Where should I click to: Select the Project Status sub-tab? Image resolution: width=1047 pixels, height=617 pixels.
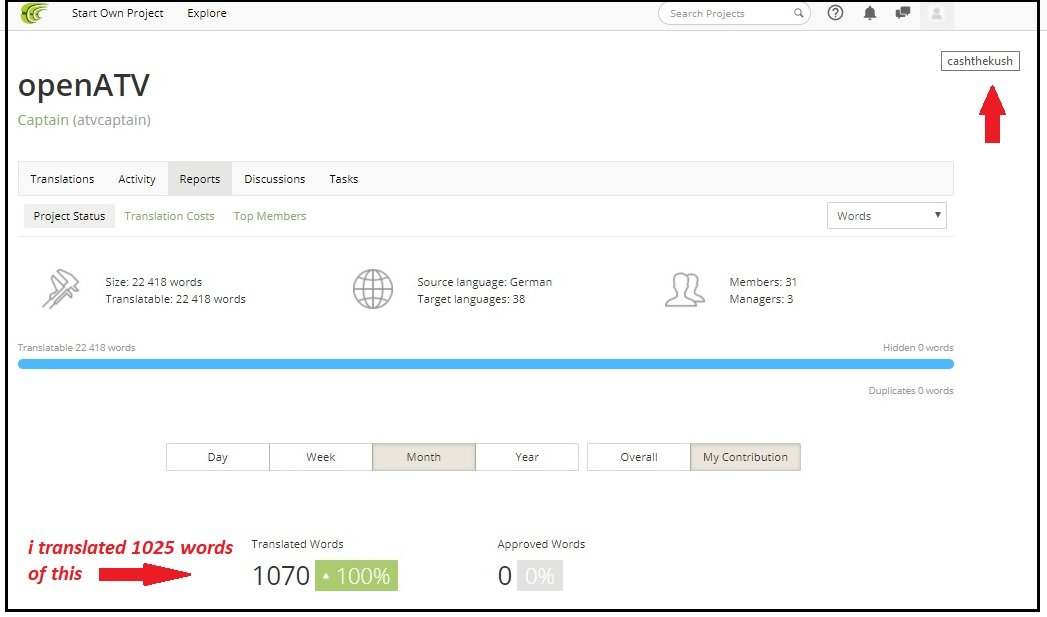69,216
